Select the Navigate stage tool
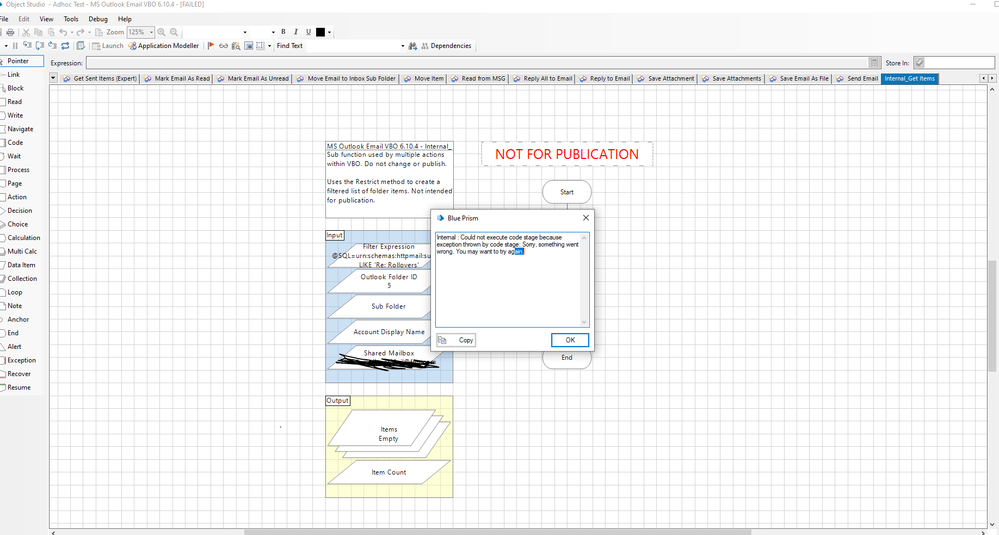999x535 pixels. click(20, 129)
